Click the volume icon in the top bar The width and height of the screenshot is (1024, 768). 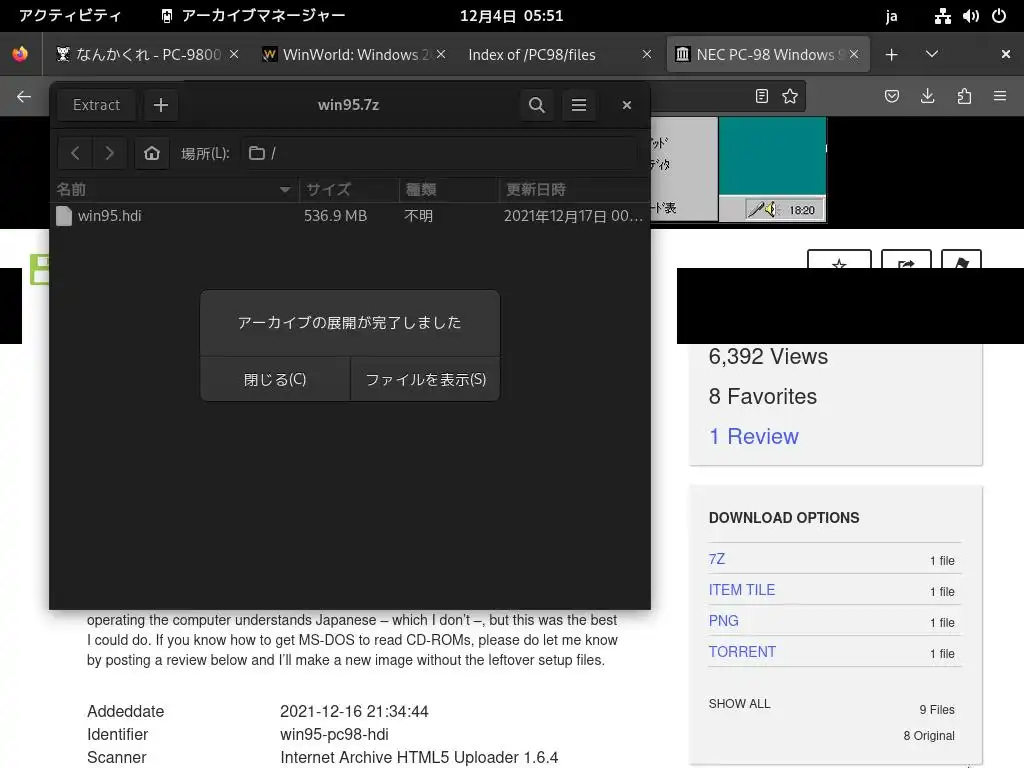[970, 16]
